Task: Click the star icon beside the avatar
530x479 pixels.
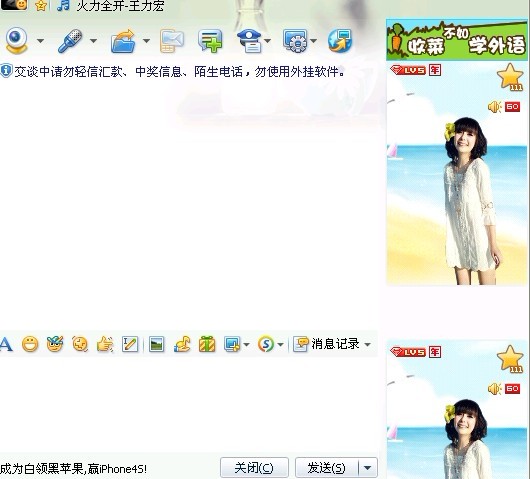Action: 41,5
